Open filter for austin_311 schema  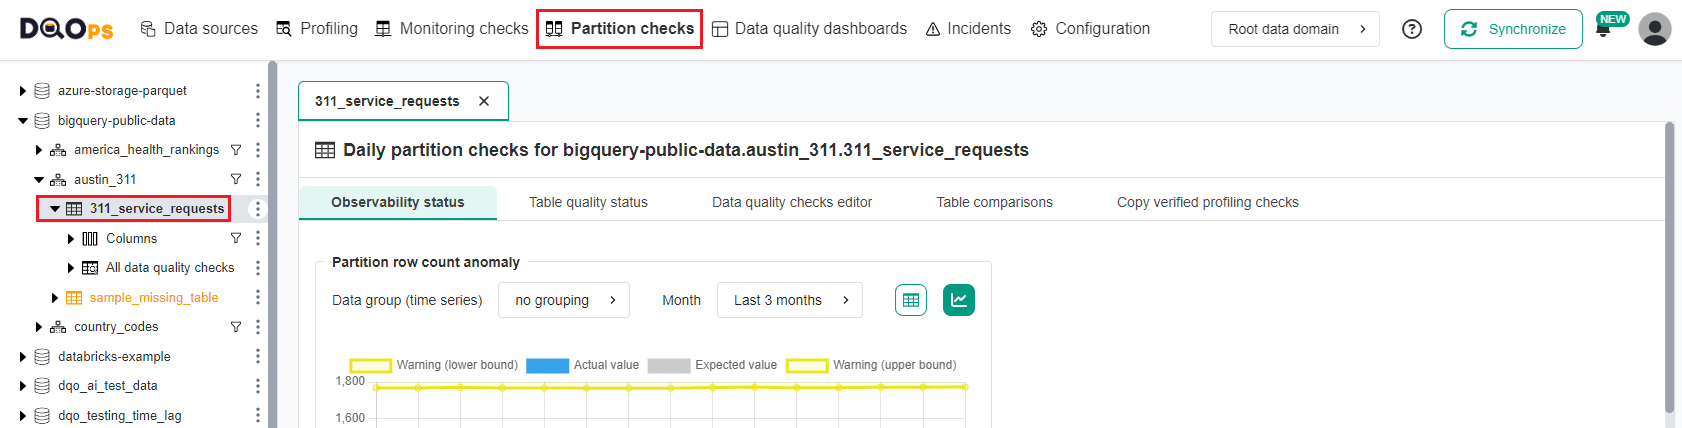[236, 180]
